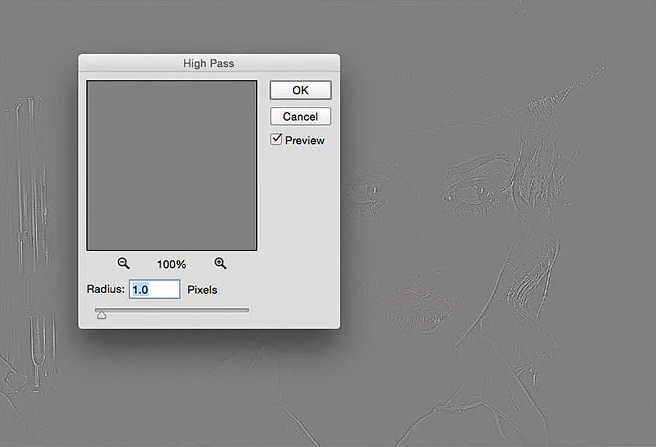656x447 pixels.
Task: Click the Pixels unit label
Action: [202, 290]
